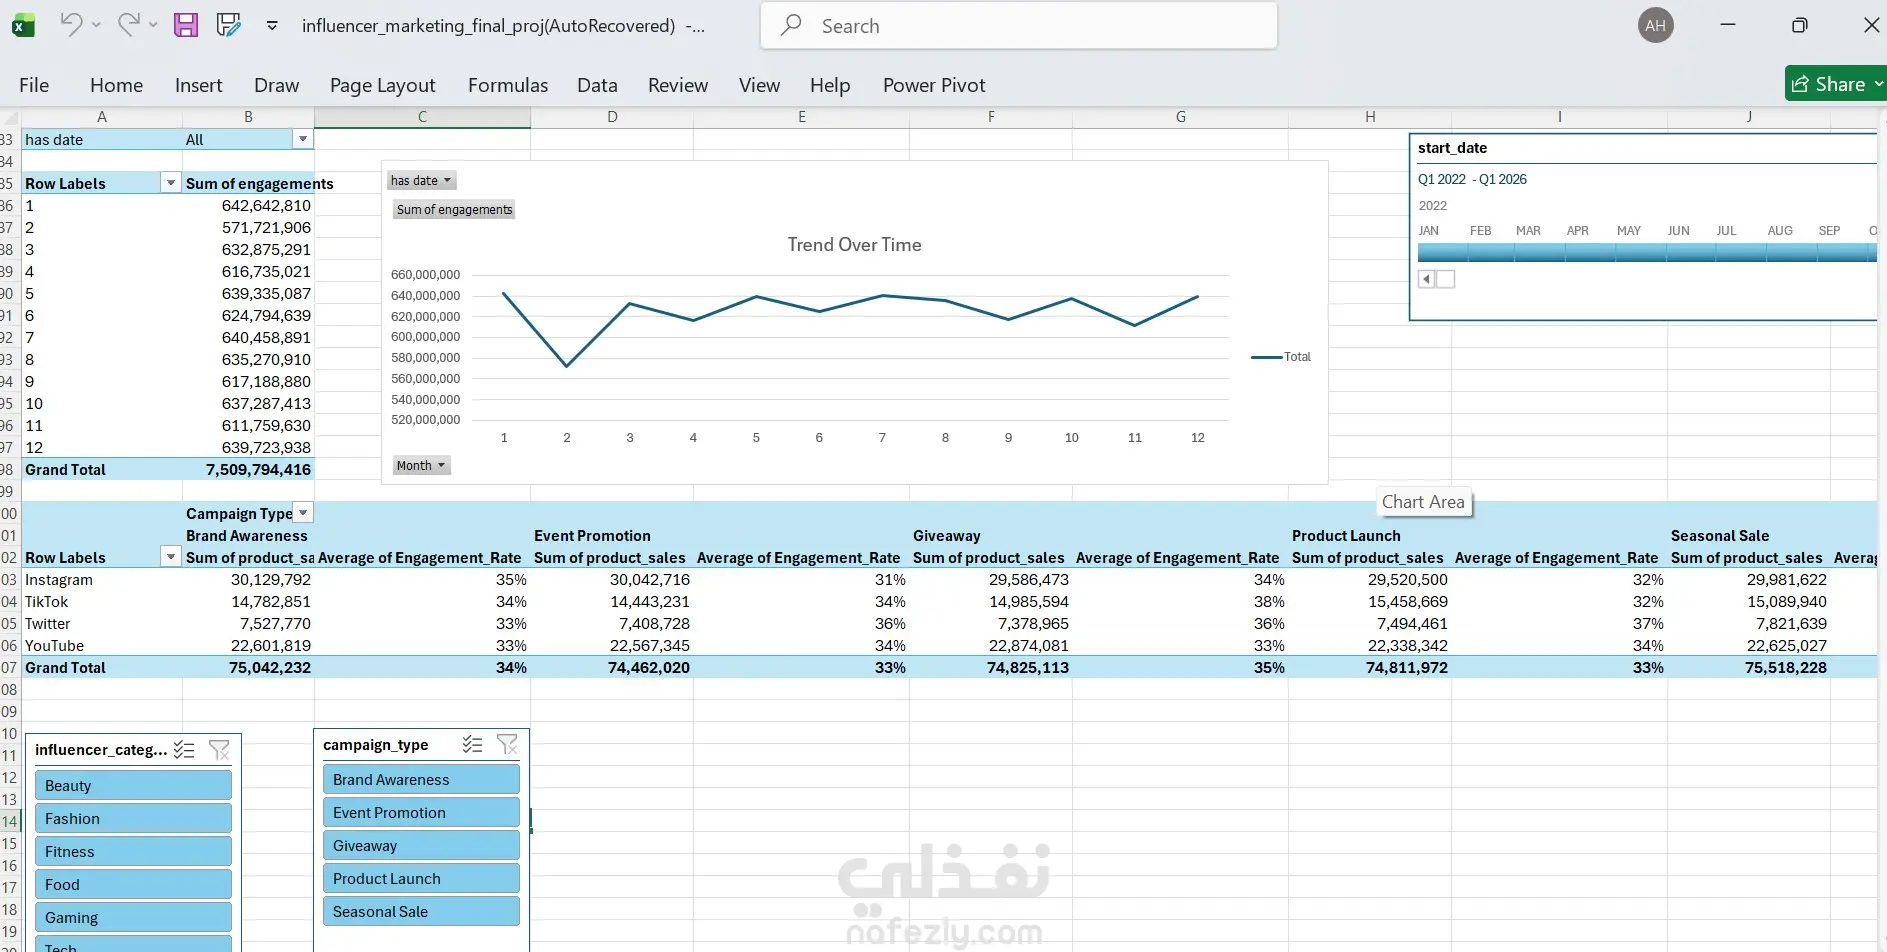The image size is (1887, 952).
Task: Undo the last action
Action: point(70,24)
